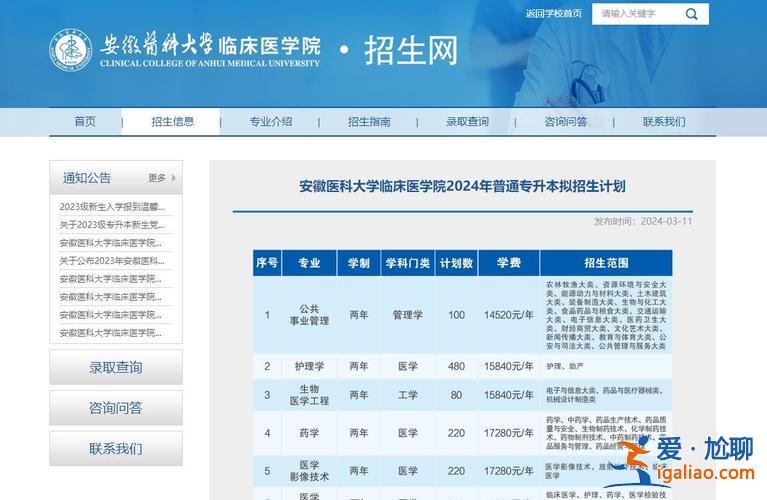Click table header 招生范围
This screenshot has height=500, width=767.
606,263
